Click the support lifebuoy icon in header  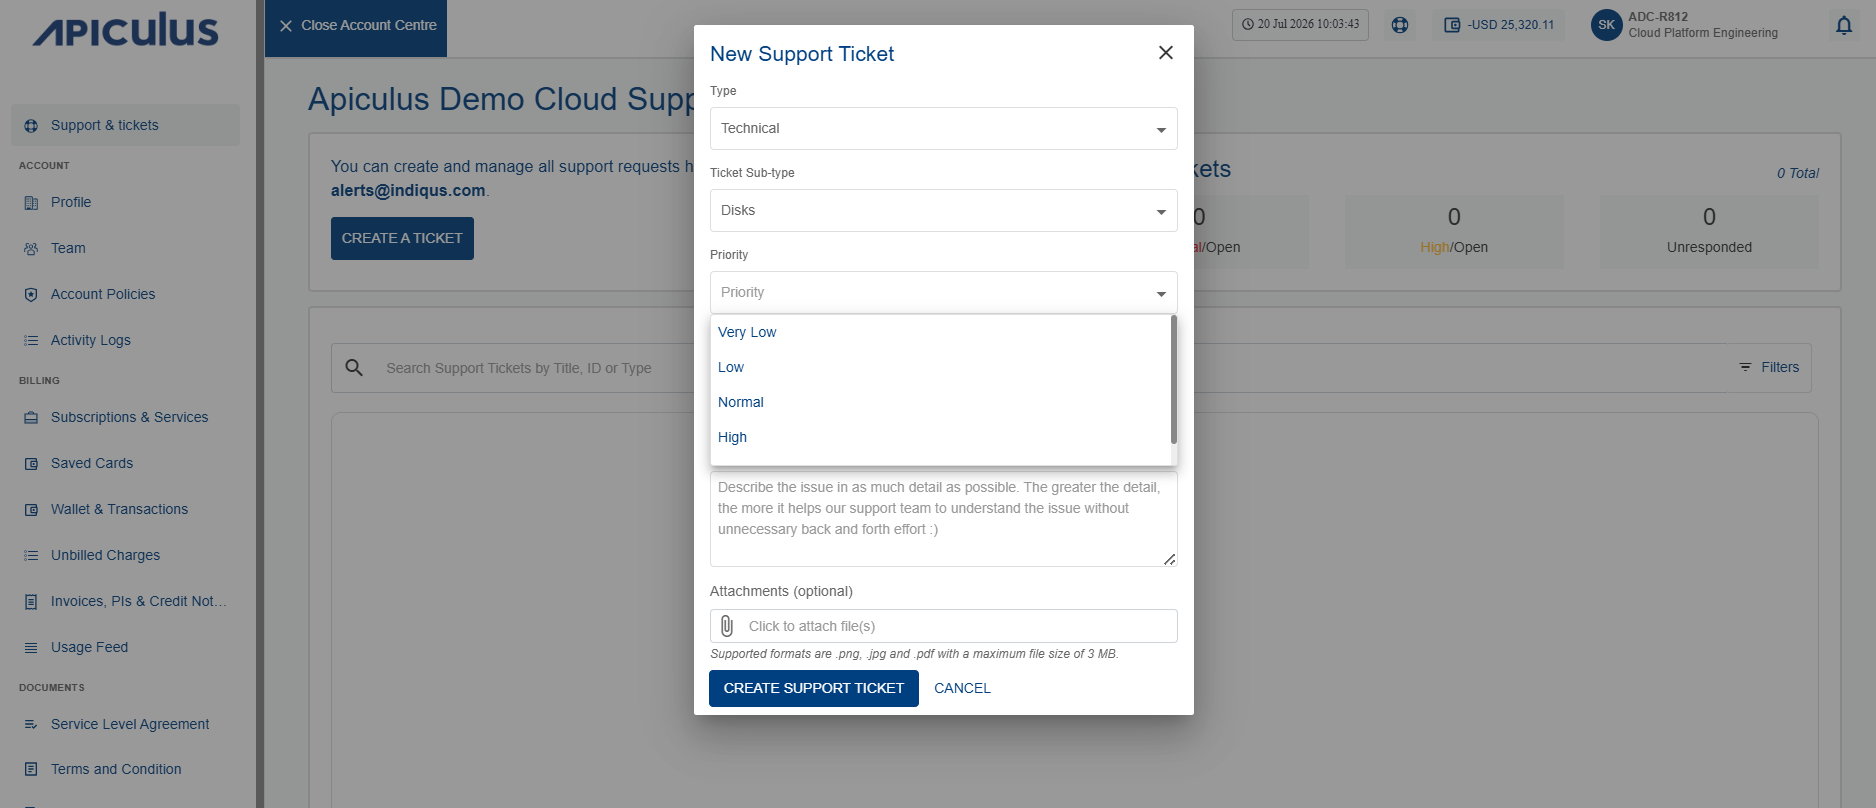(1400, 25)
